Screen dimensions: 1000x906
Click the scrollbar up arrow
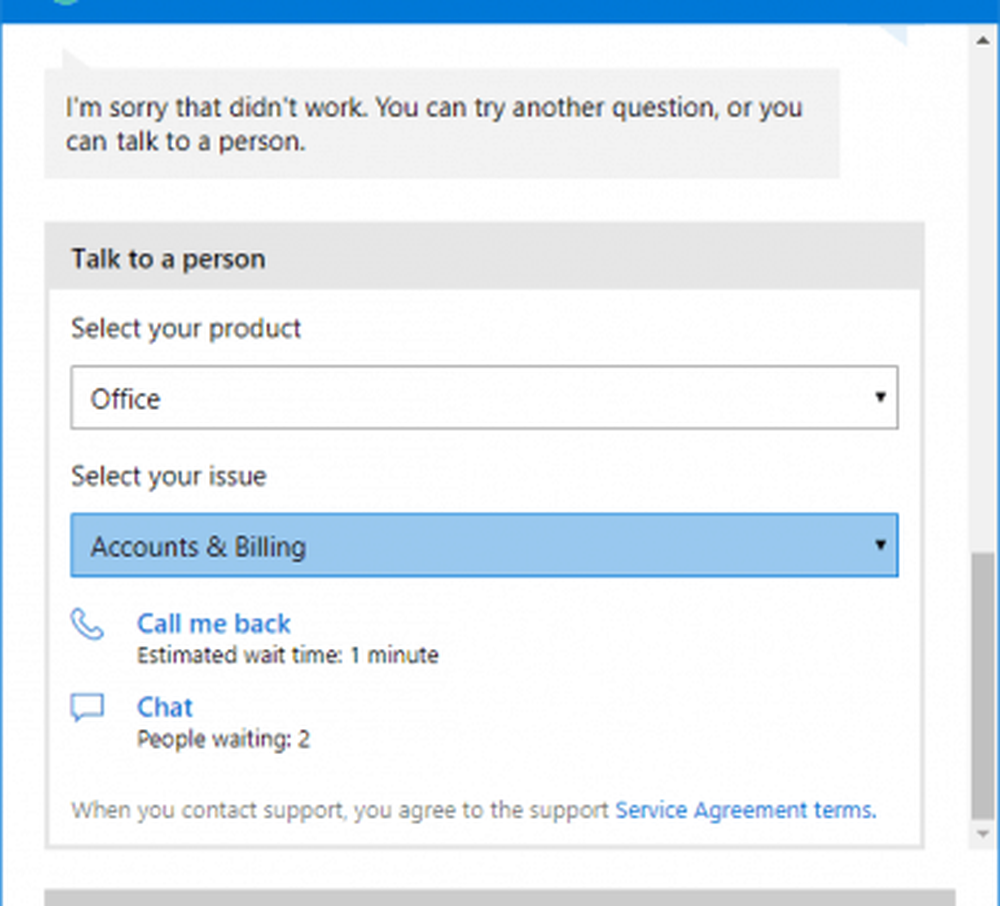click(x=983, y=39)
